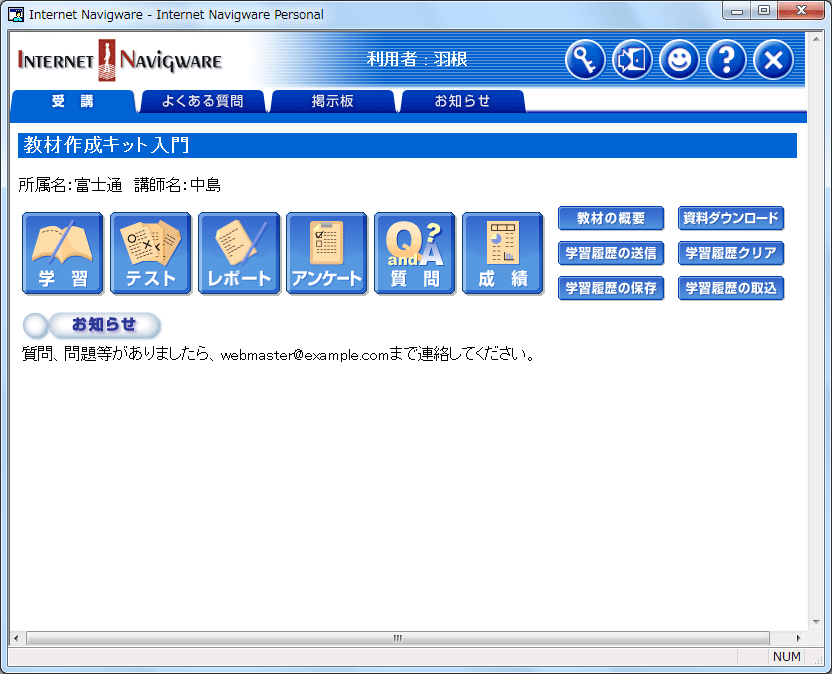The height and width of the screenshot is (674, 832).
Task: Click the smiley face profile icon
Action: (x=679, y=60)
